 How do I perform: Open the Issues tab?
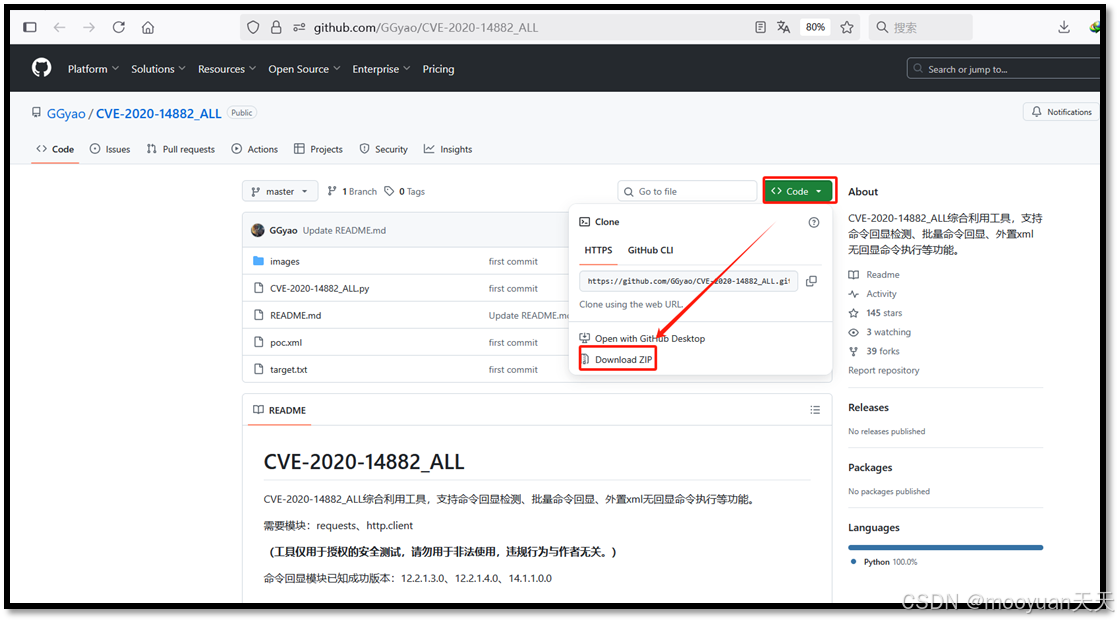tap(110, 149)
